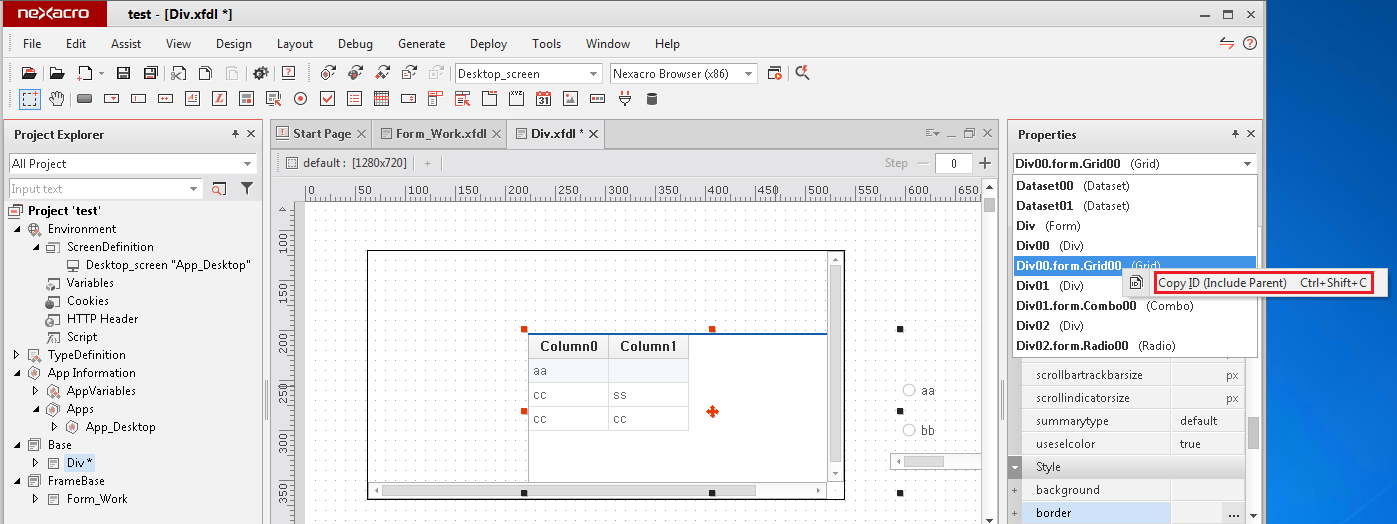Click the Calendar component icon

pos(543,98)
